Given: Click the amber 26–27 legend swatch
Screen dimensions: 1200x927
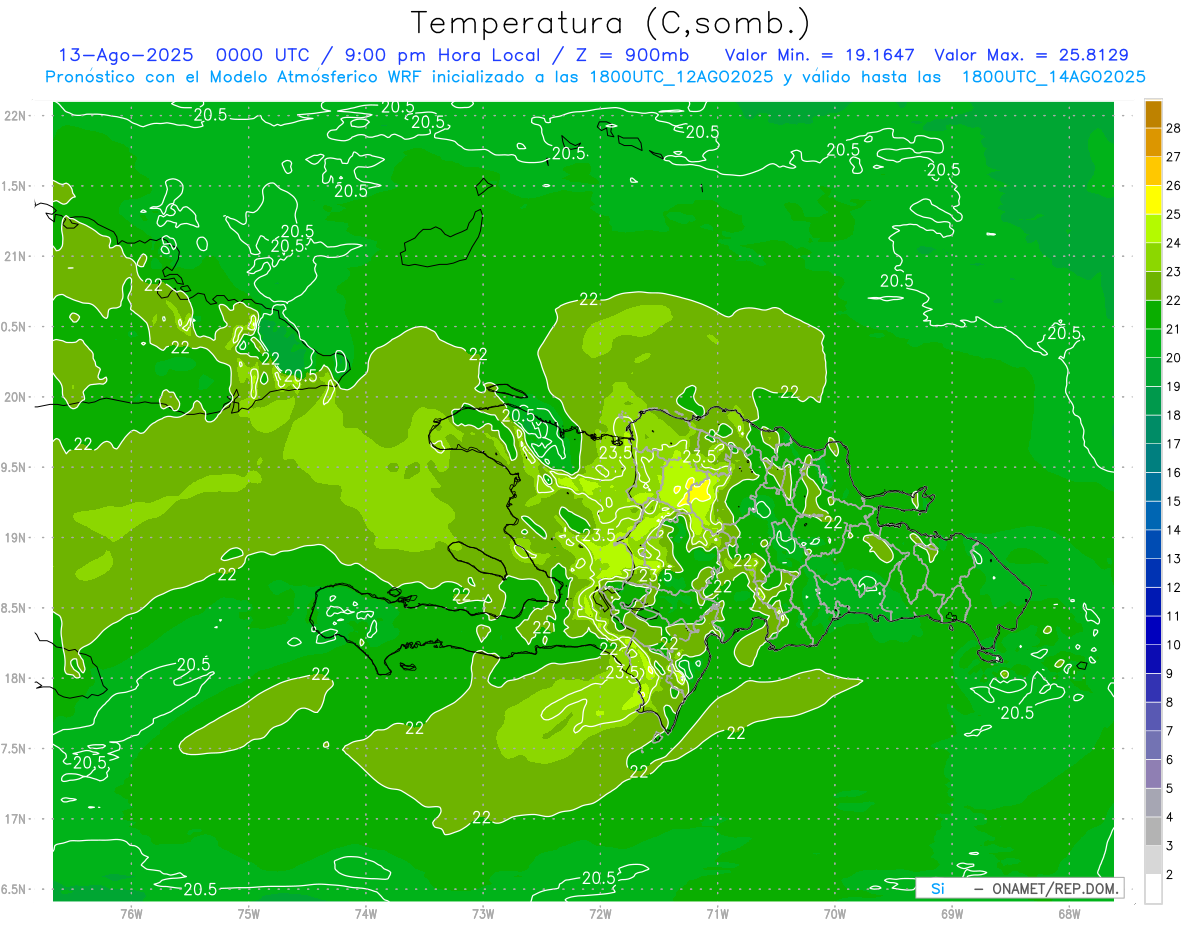Looking at the screenshot, I should point(1153,172).
